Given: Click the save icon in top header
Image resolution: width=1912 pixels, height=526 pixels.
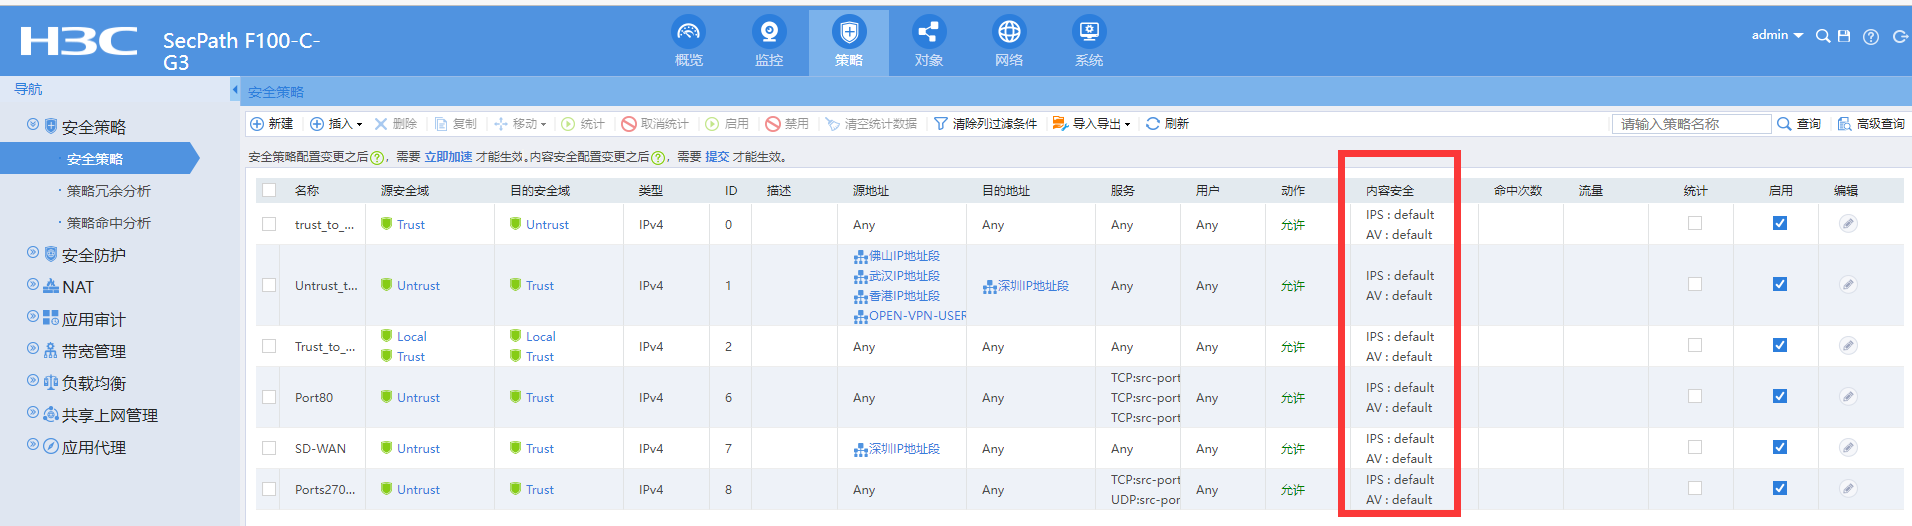Looking at the screenshot, I should click(1844, 36).
